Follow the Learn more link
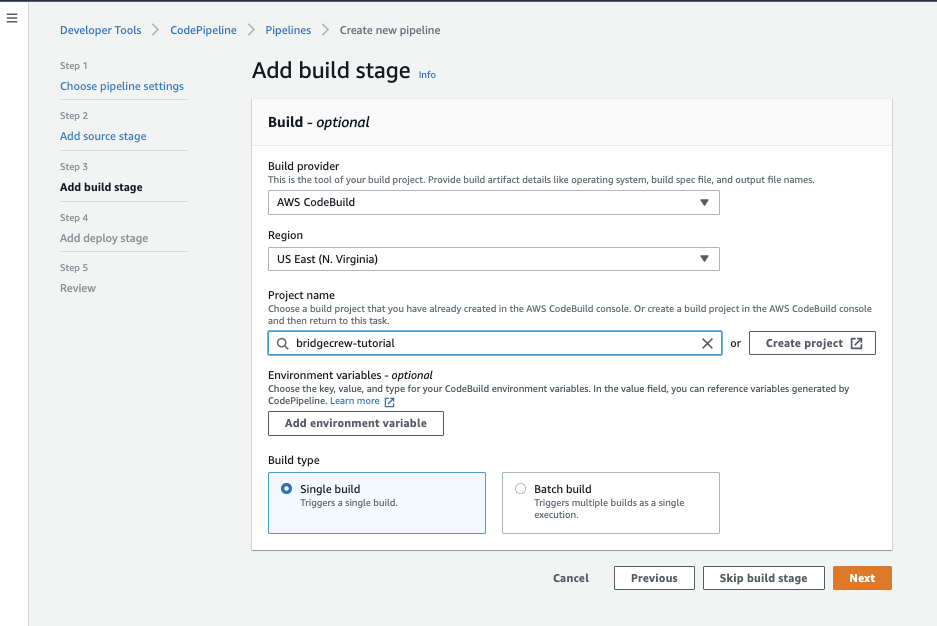937x626 pixels. click(354, 401)
